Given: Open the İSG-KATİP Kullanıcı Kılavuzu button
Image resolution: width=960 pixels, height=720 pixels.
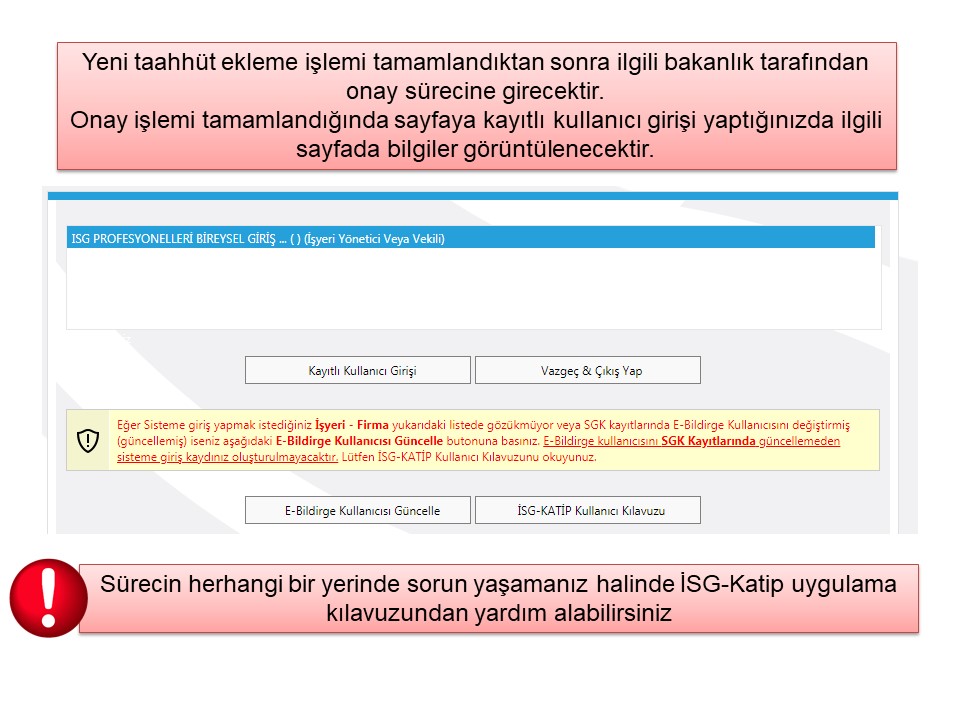Looking at the screenshot, I should coord(587,510).
